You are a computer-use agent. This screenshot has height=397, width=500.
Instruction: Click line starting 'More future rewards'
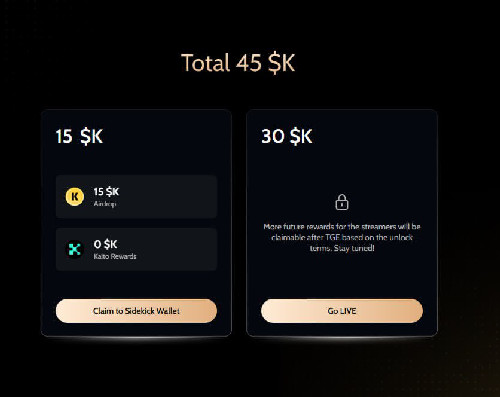(342, 227)
